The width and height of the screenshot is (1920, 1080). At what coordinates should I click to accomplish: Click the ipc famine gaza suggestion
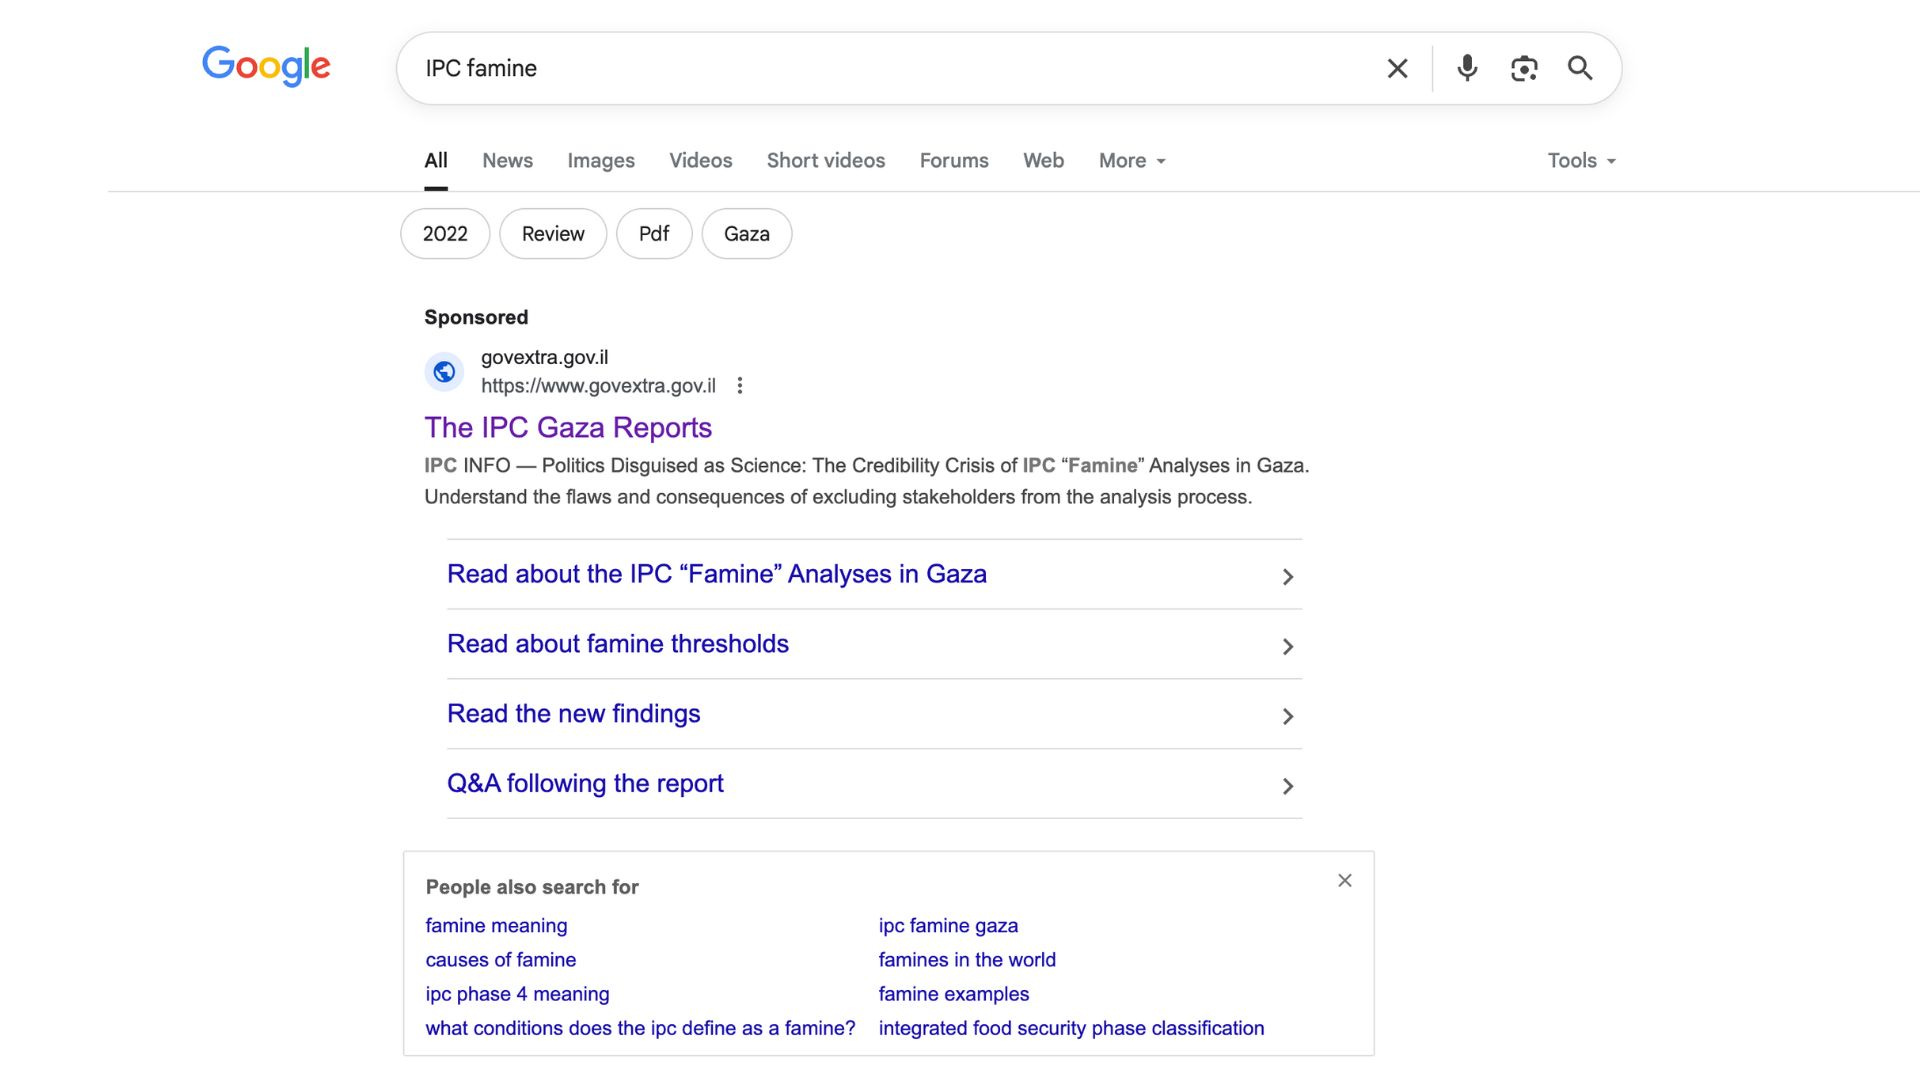pos(948,926)
